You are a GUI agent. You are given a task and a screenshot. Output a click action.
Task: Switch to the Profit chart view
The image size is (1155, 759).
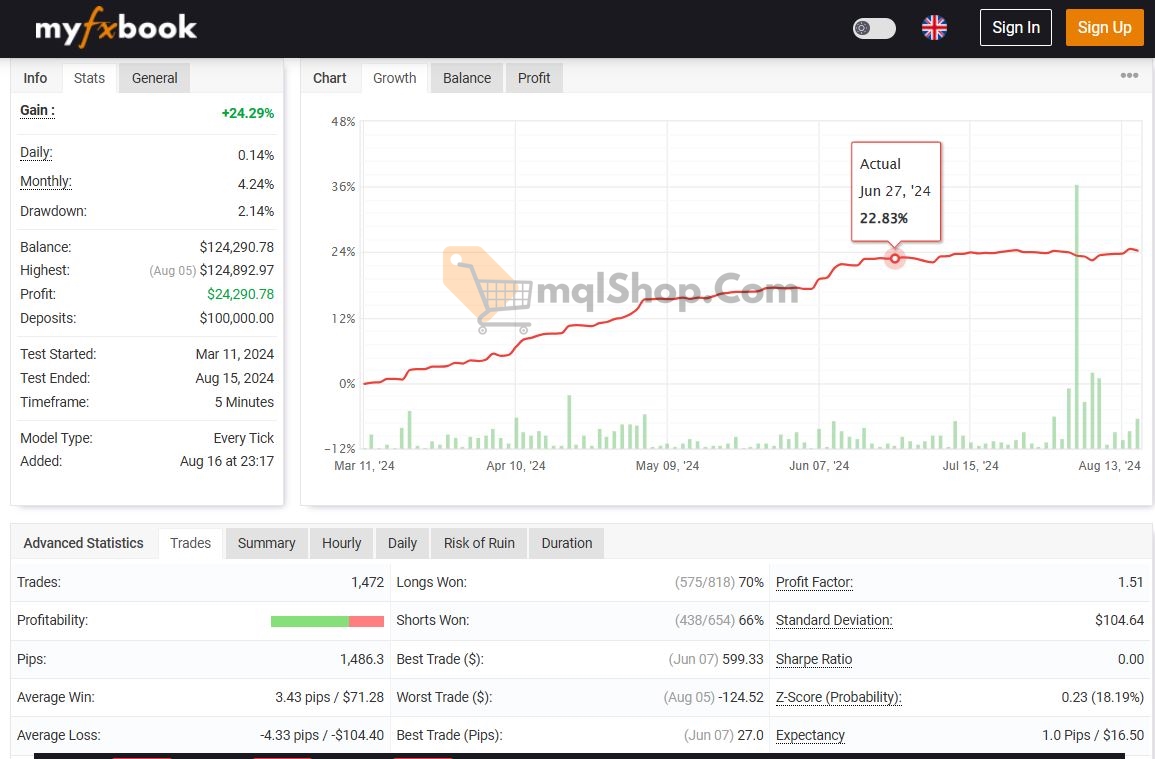tap(534, 77)
